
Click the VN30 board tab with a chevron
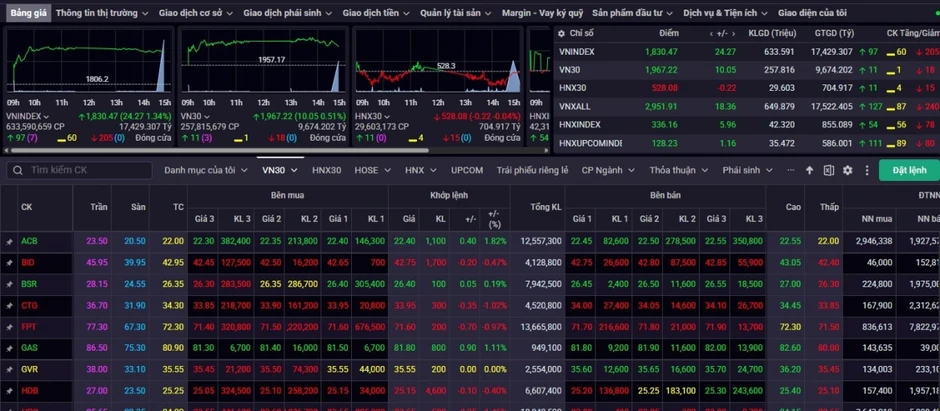coord(280,170)
